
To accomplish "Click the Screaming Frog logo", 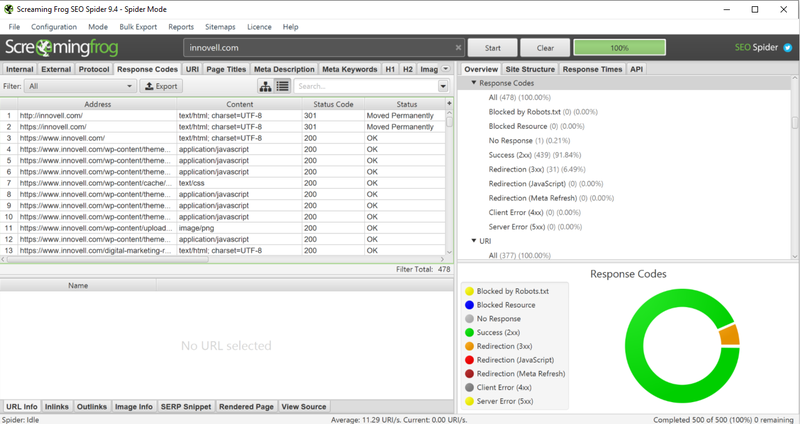I will 62,47.
